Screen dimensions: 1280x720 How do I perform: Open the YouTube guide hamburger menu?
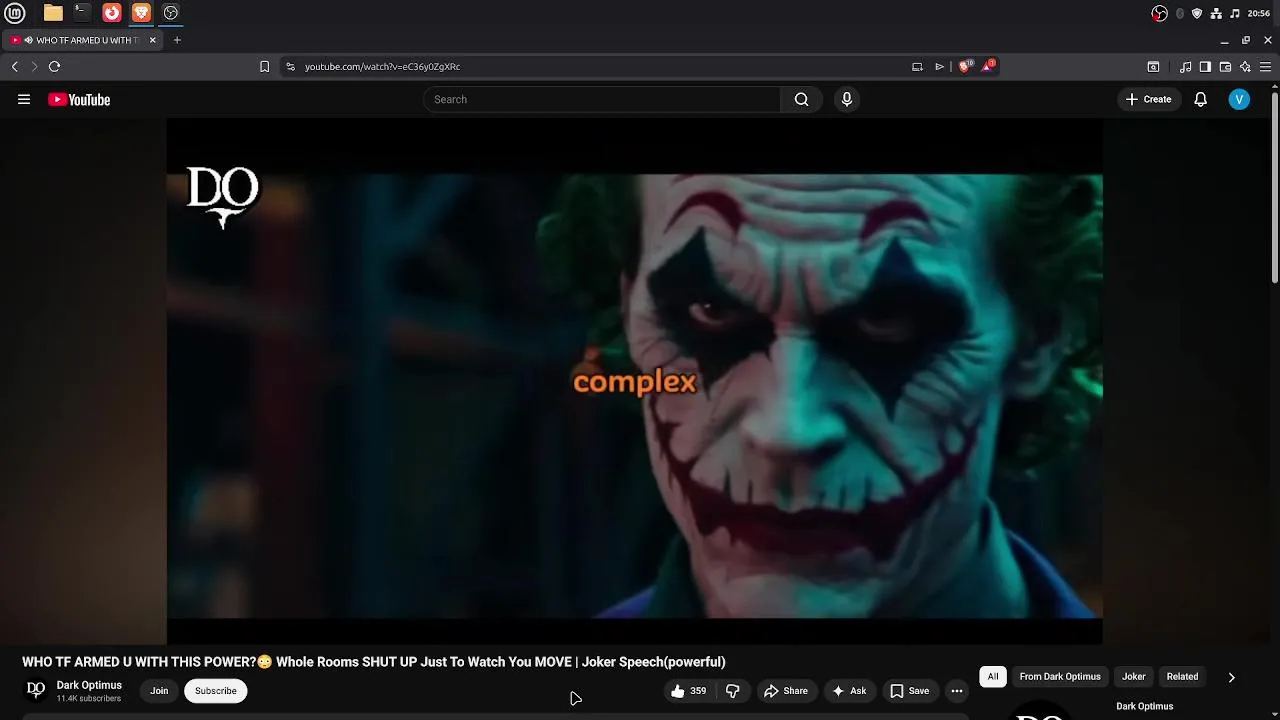(24, 99)
